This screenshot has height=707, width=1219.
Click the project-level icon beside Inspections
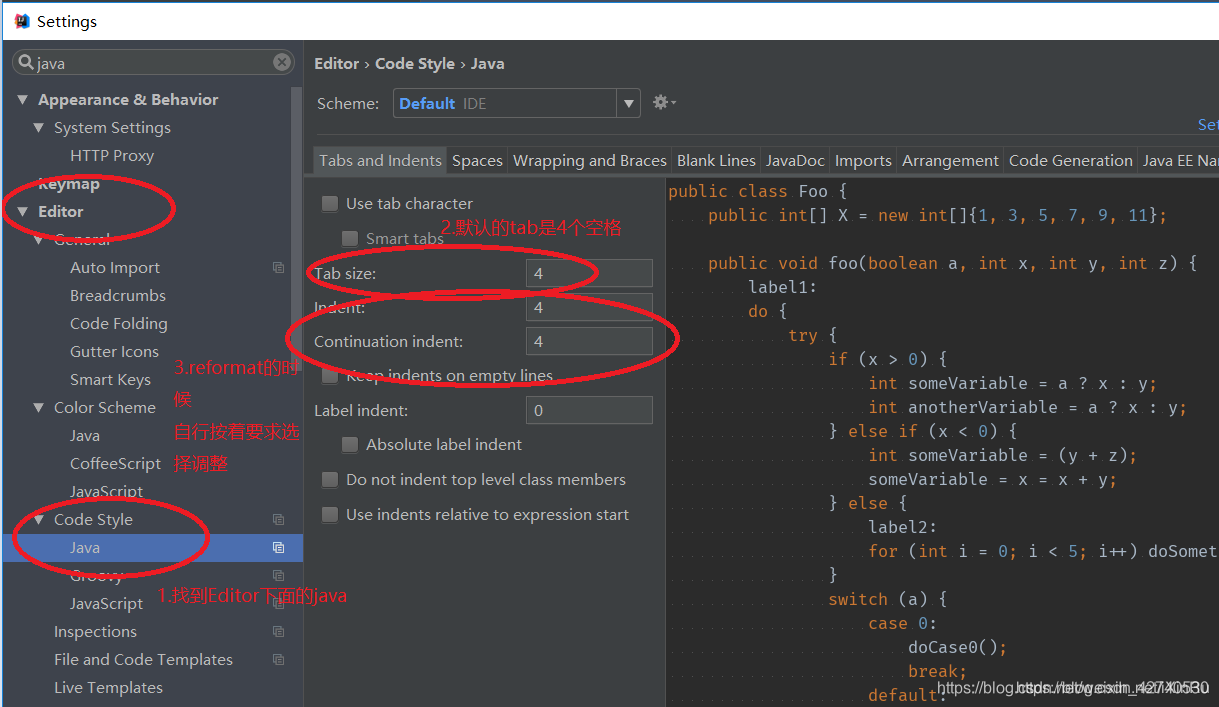(x=278, y=632)
